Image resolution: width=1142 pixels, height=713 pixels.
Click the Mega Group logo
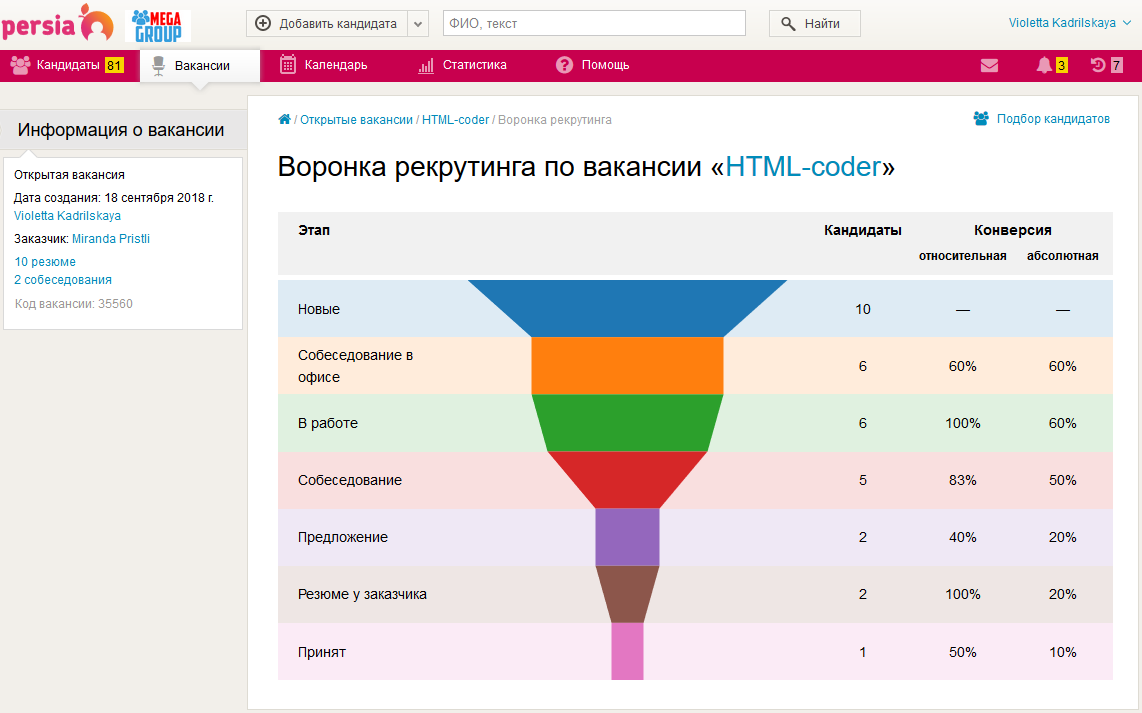(157, 25)
